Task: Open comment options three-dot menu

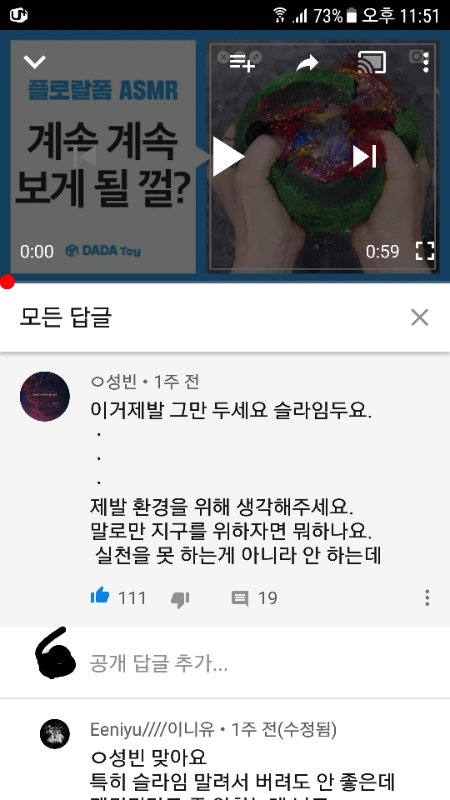Action: point(427,597)
